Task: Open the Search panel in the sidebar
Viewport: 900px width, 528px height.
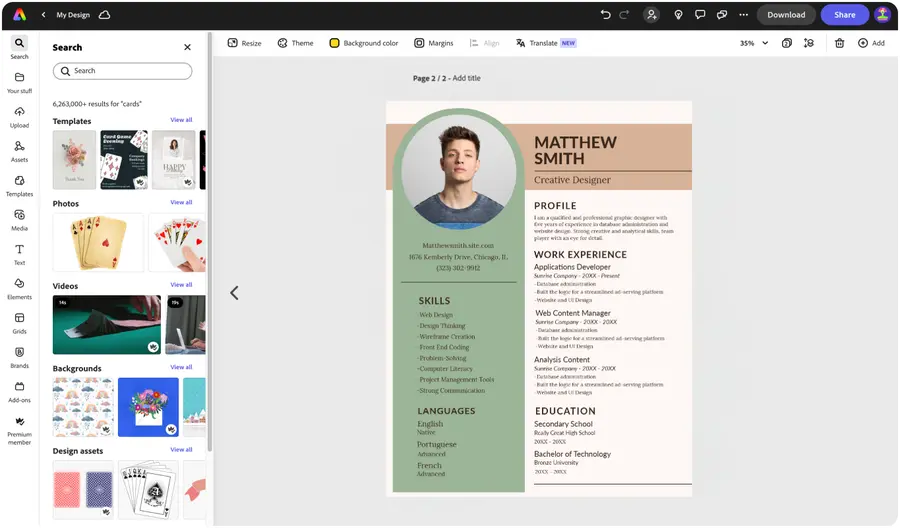Action: click(19, 48)
